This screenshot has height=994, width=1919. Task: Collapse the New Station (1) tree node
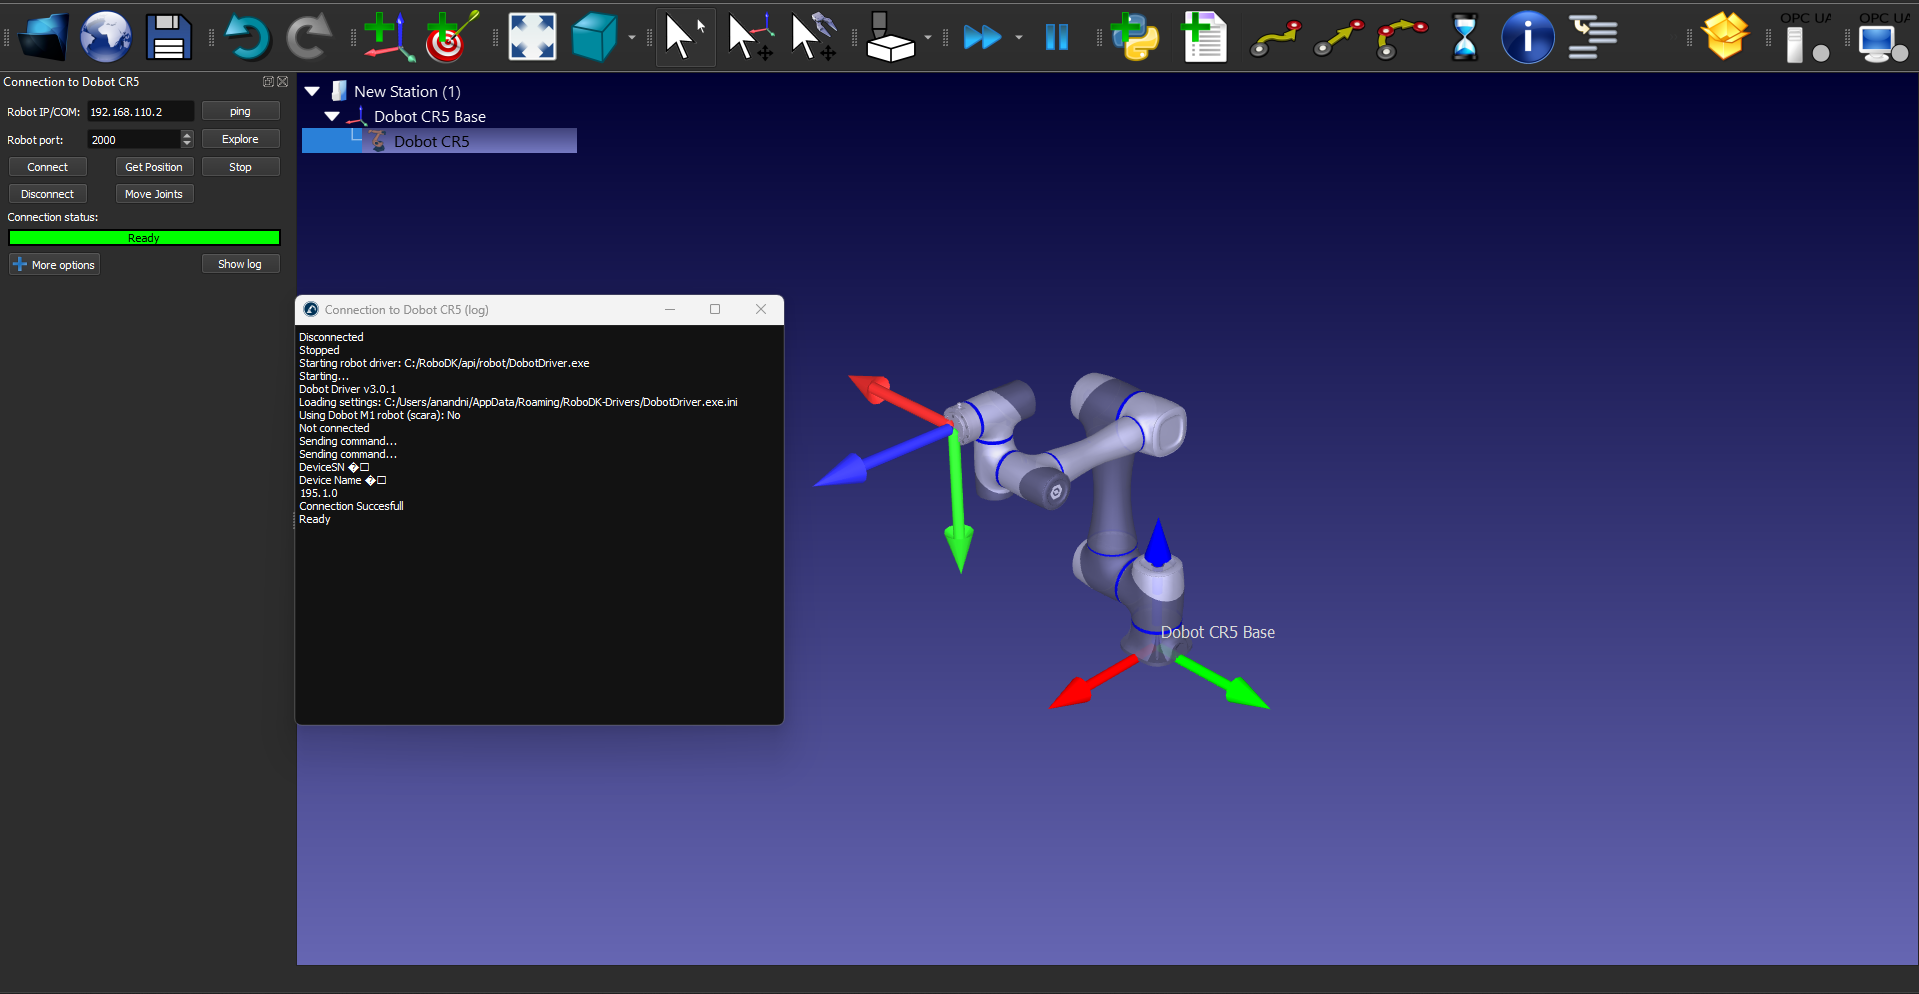pos(312,91)
